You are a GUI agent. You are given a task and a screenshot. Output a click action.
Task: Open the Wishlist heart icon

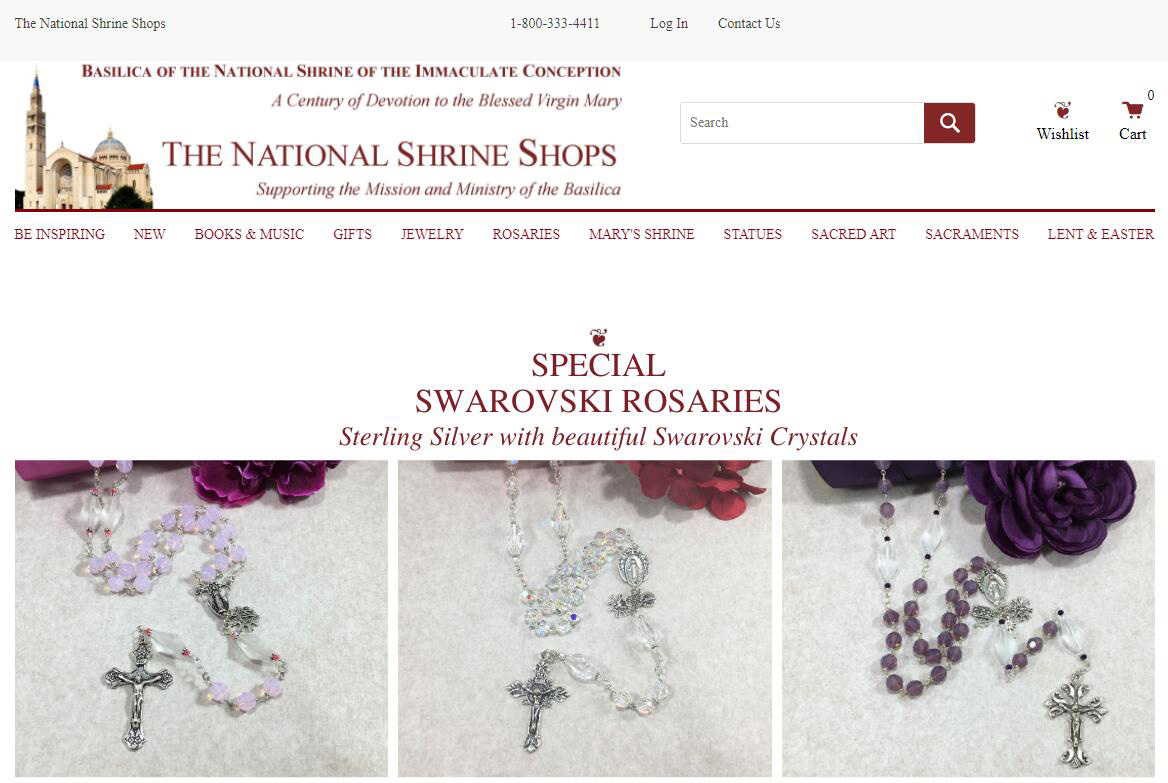coord(1062,110)
